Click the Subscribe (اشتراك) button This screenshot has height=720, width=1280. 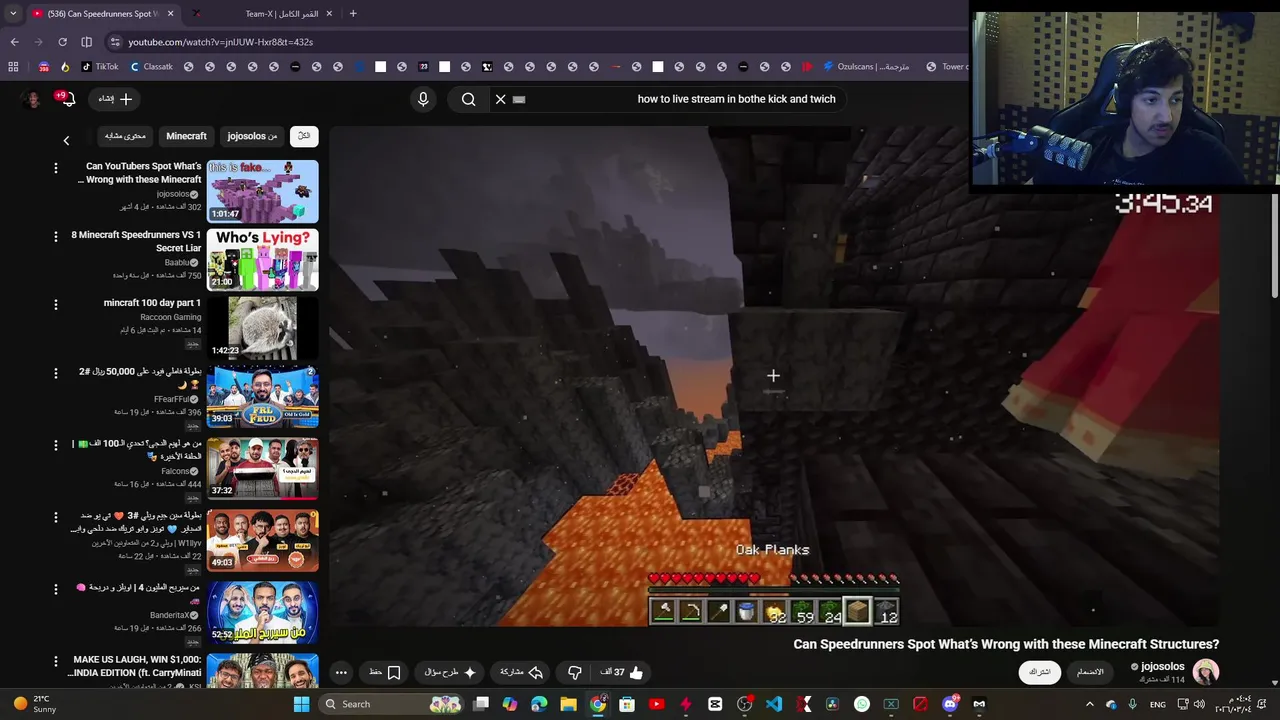pyautogui.click(x=1040, y=672)
